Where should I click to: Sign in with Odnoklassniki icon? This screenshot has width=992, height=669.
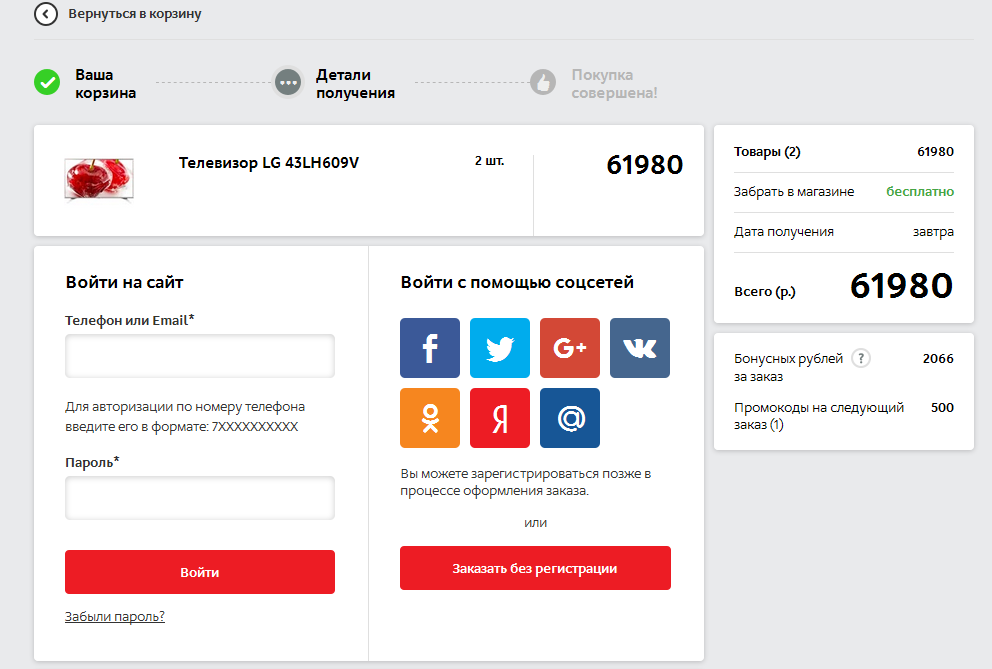tap(430, 418)
